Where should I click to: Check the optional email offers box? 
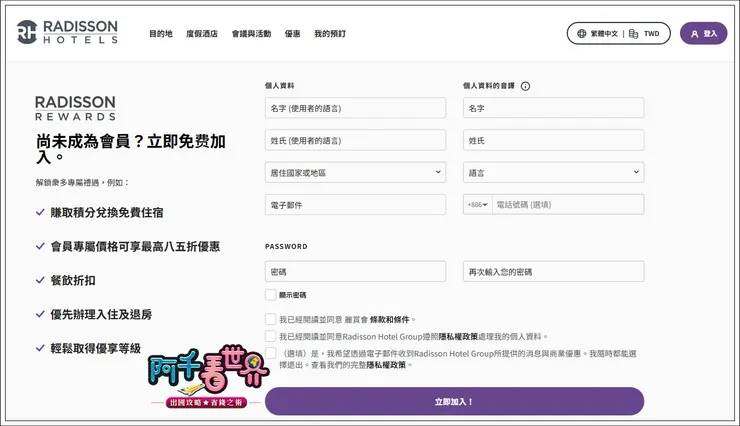click(270, 353)
